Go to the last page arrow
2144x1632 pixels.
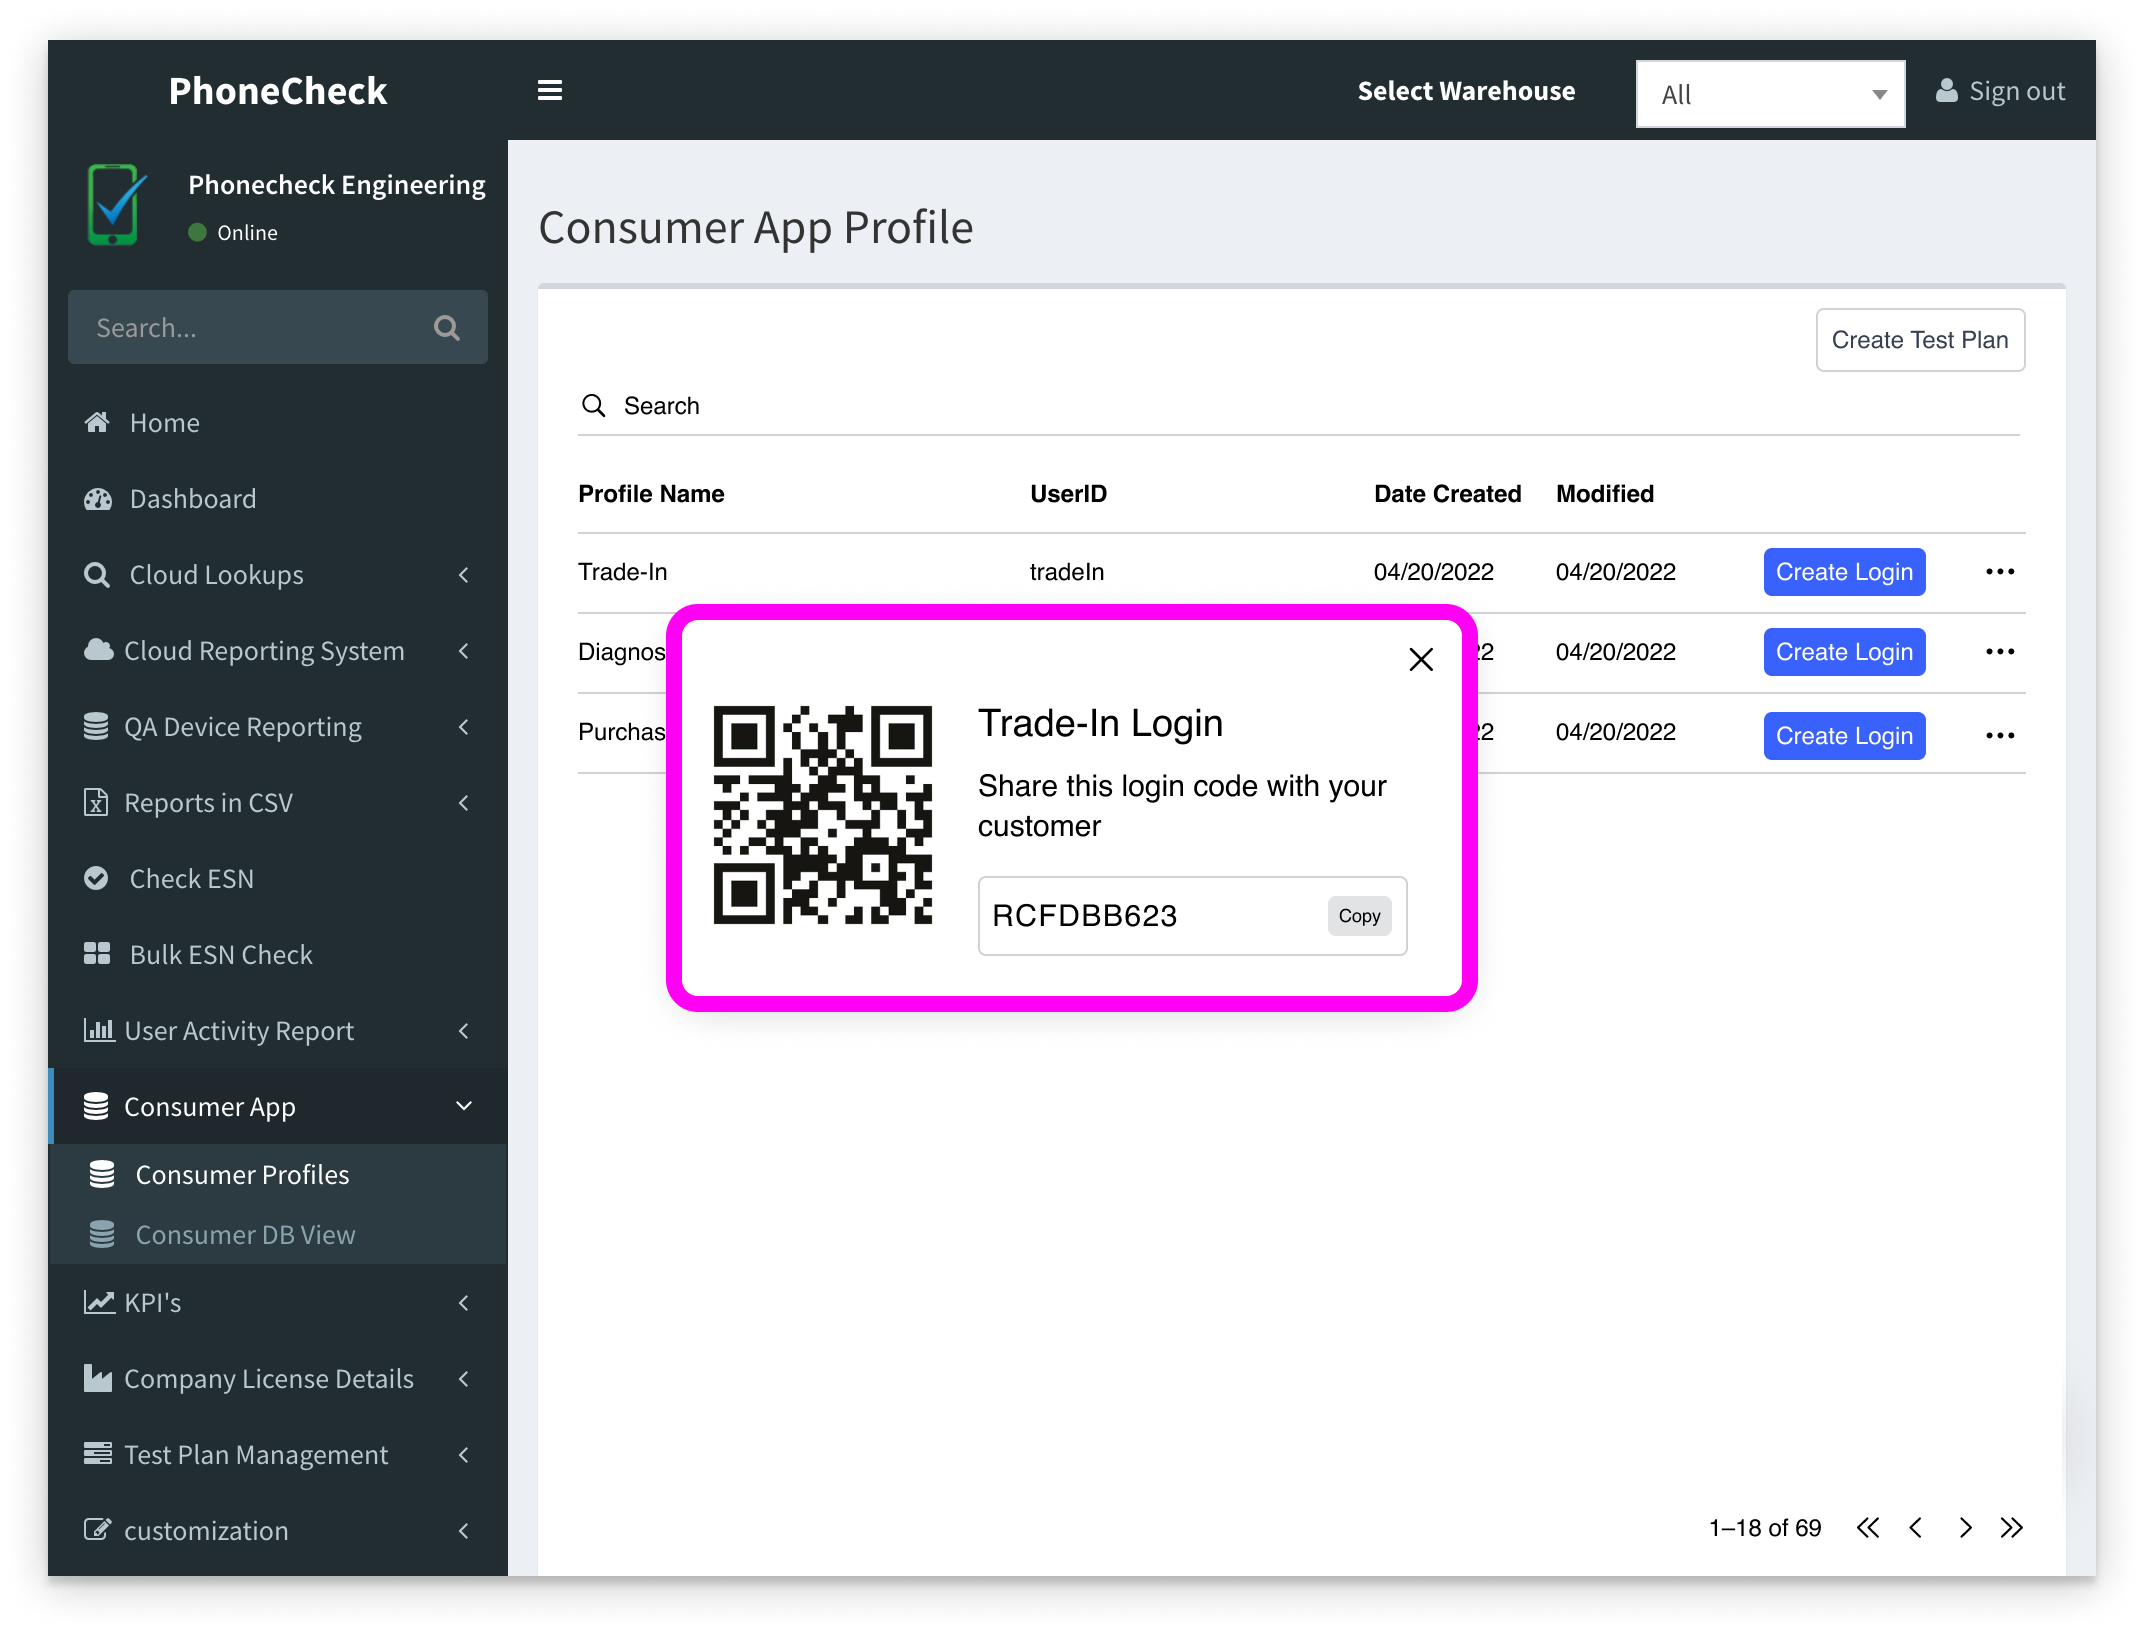click(x=2012, y=1528)
